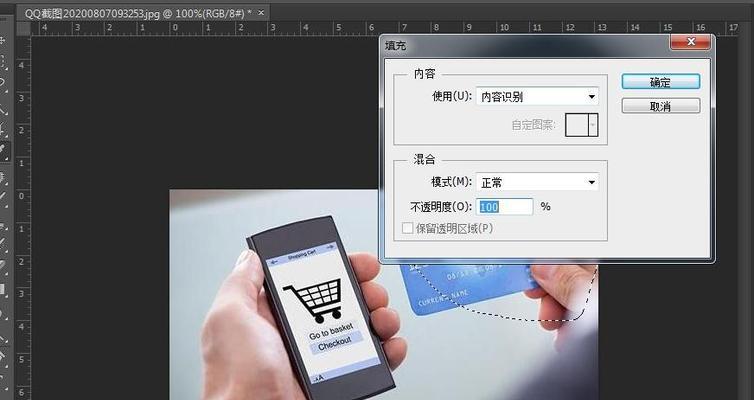Click the shopping cart on the phone photo
This screenshot has width=754, height=400.
[315, 301]
